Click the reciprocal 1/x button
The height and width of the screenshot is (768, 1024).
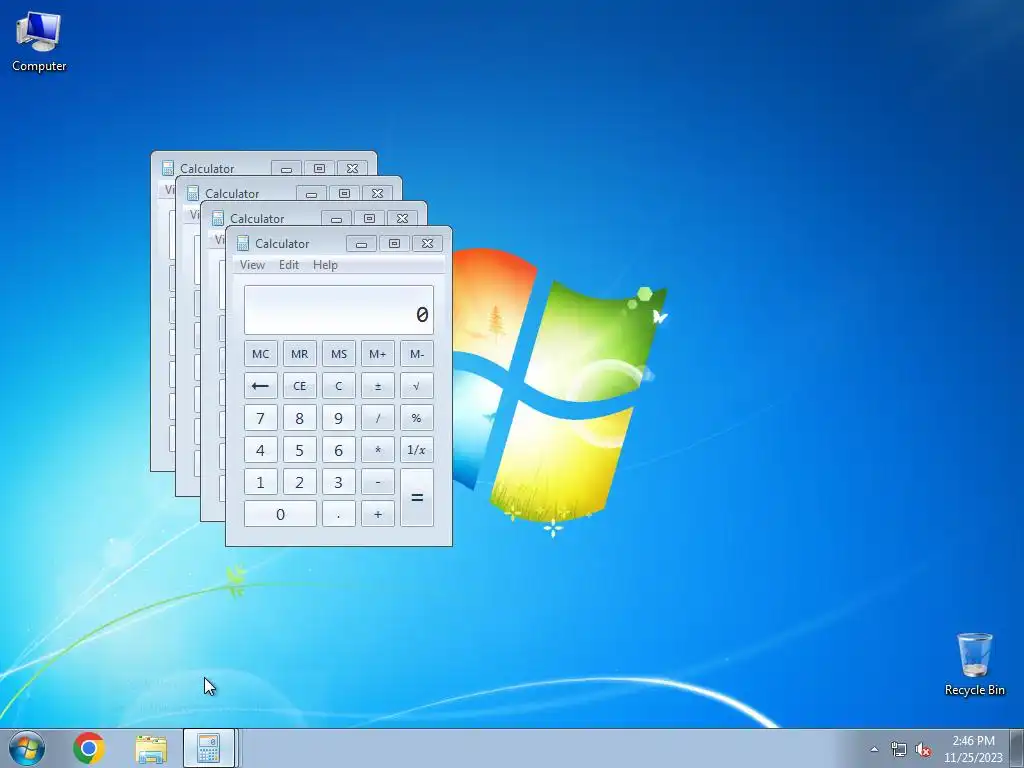tap(417, 450)
